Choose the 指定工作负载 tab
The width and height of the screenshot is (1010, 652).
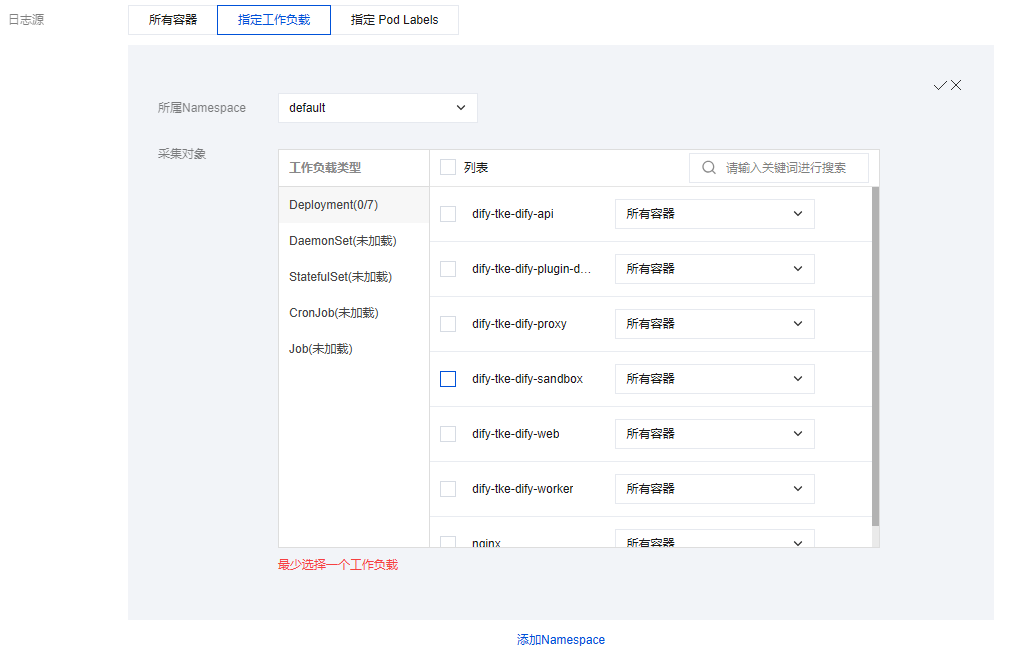[274, 20]
